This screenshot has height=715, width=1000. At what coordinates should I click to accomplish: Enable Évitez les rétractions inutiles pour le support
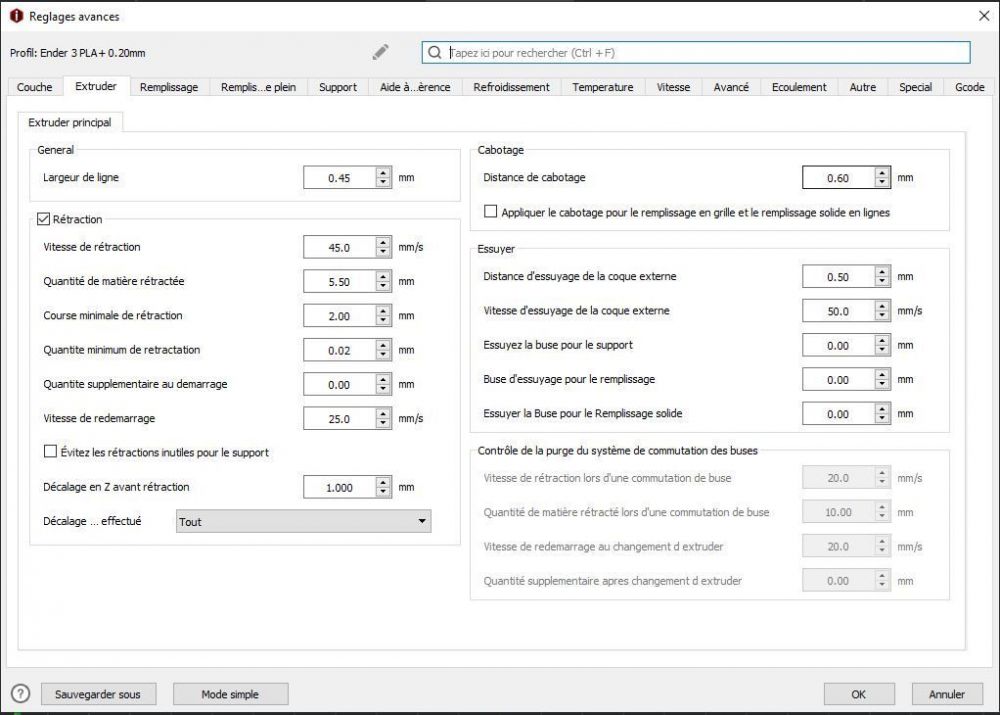tap(50, 452)
